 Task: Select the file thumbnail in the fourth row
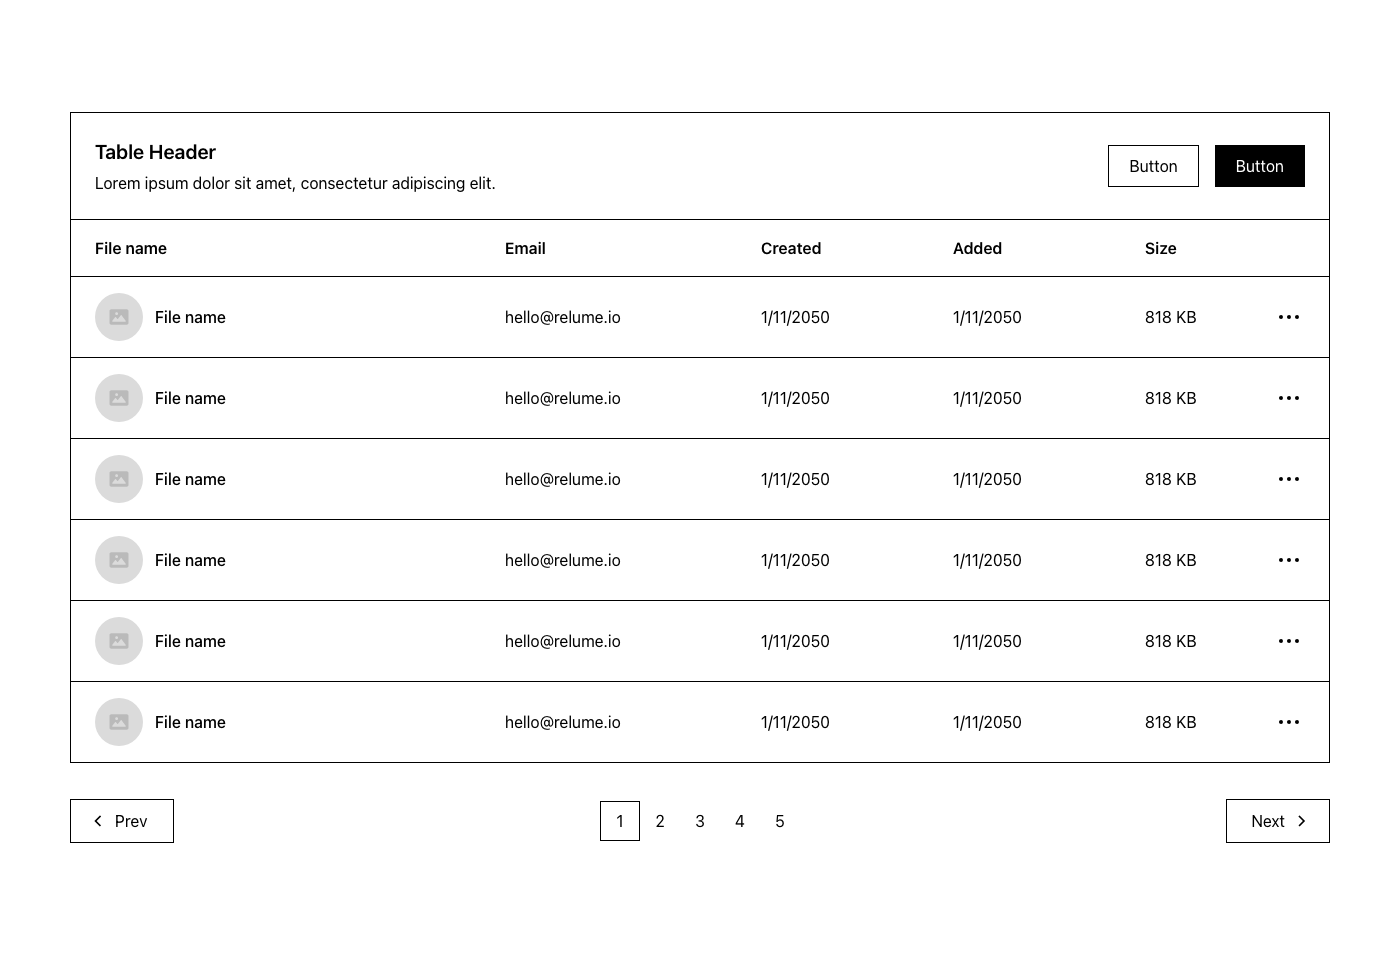point(119,560)
